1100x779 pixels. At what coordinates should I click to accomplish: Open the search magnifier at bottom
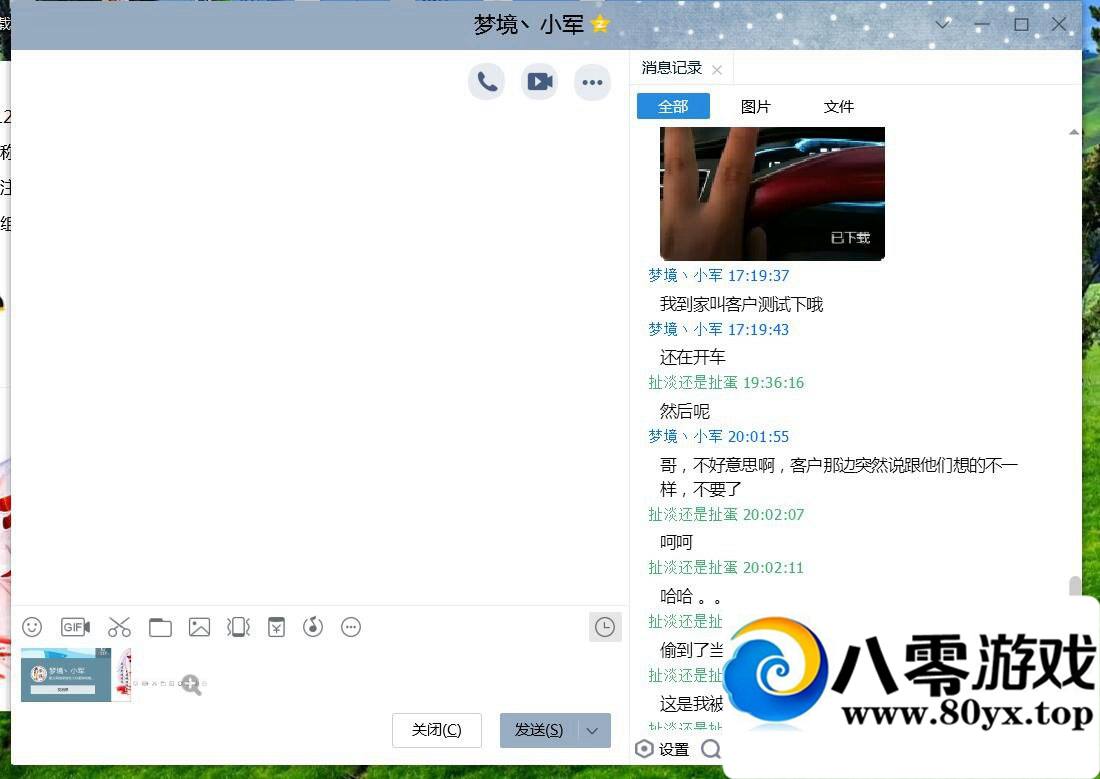click(710, 748)
